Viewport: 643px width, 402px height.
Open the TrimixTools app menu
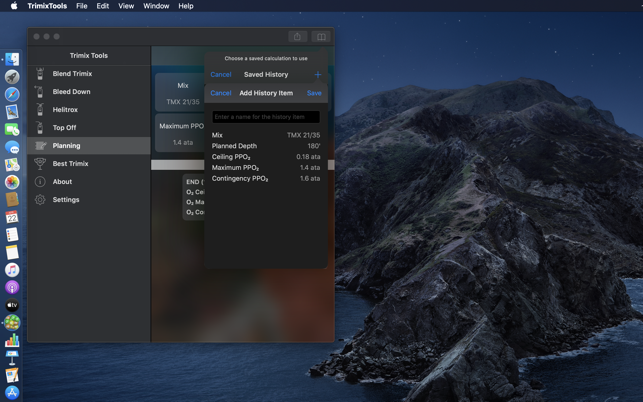pyautogui.click(x=47, y=6)
